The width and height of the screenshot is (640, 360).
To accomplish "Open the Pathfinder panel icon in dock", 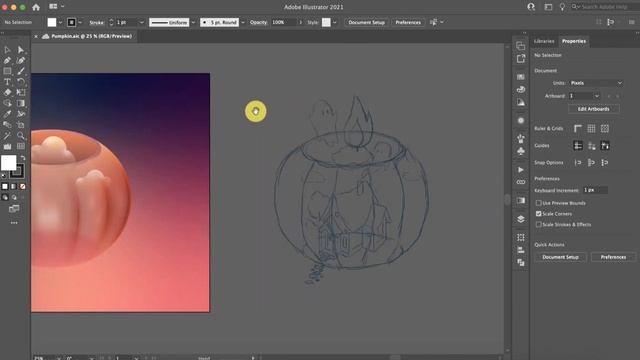I will coord(521,262).
